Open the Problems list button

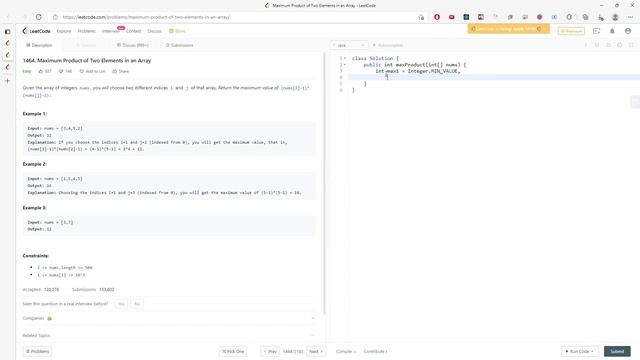click(37, 351)
